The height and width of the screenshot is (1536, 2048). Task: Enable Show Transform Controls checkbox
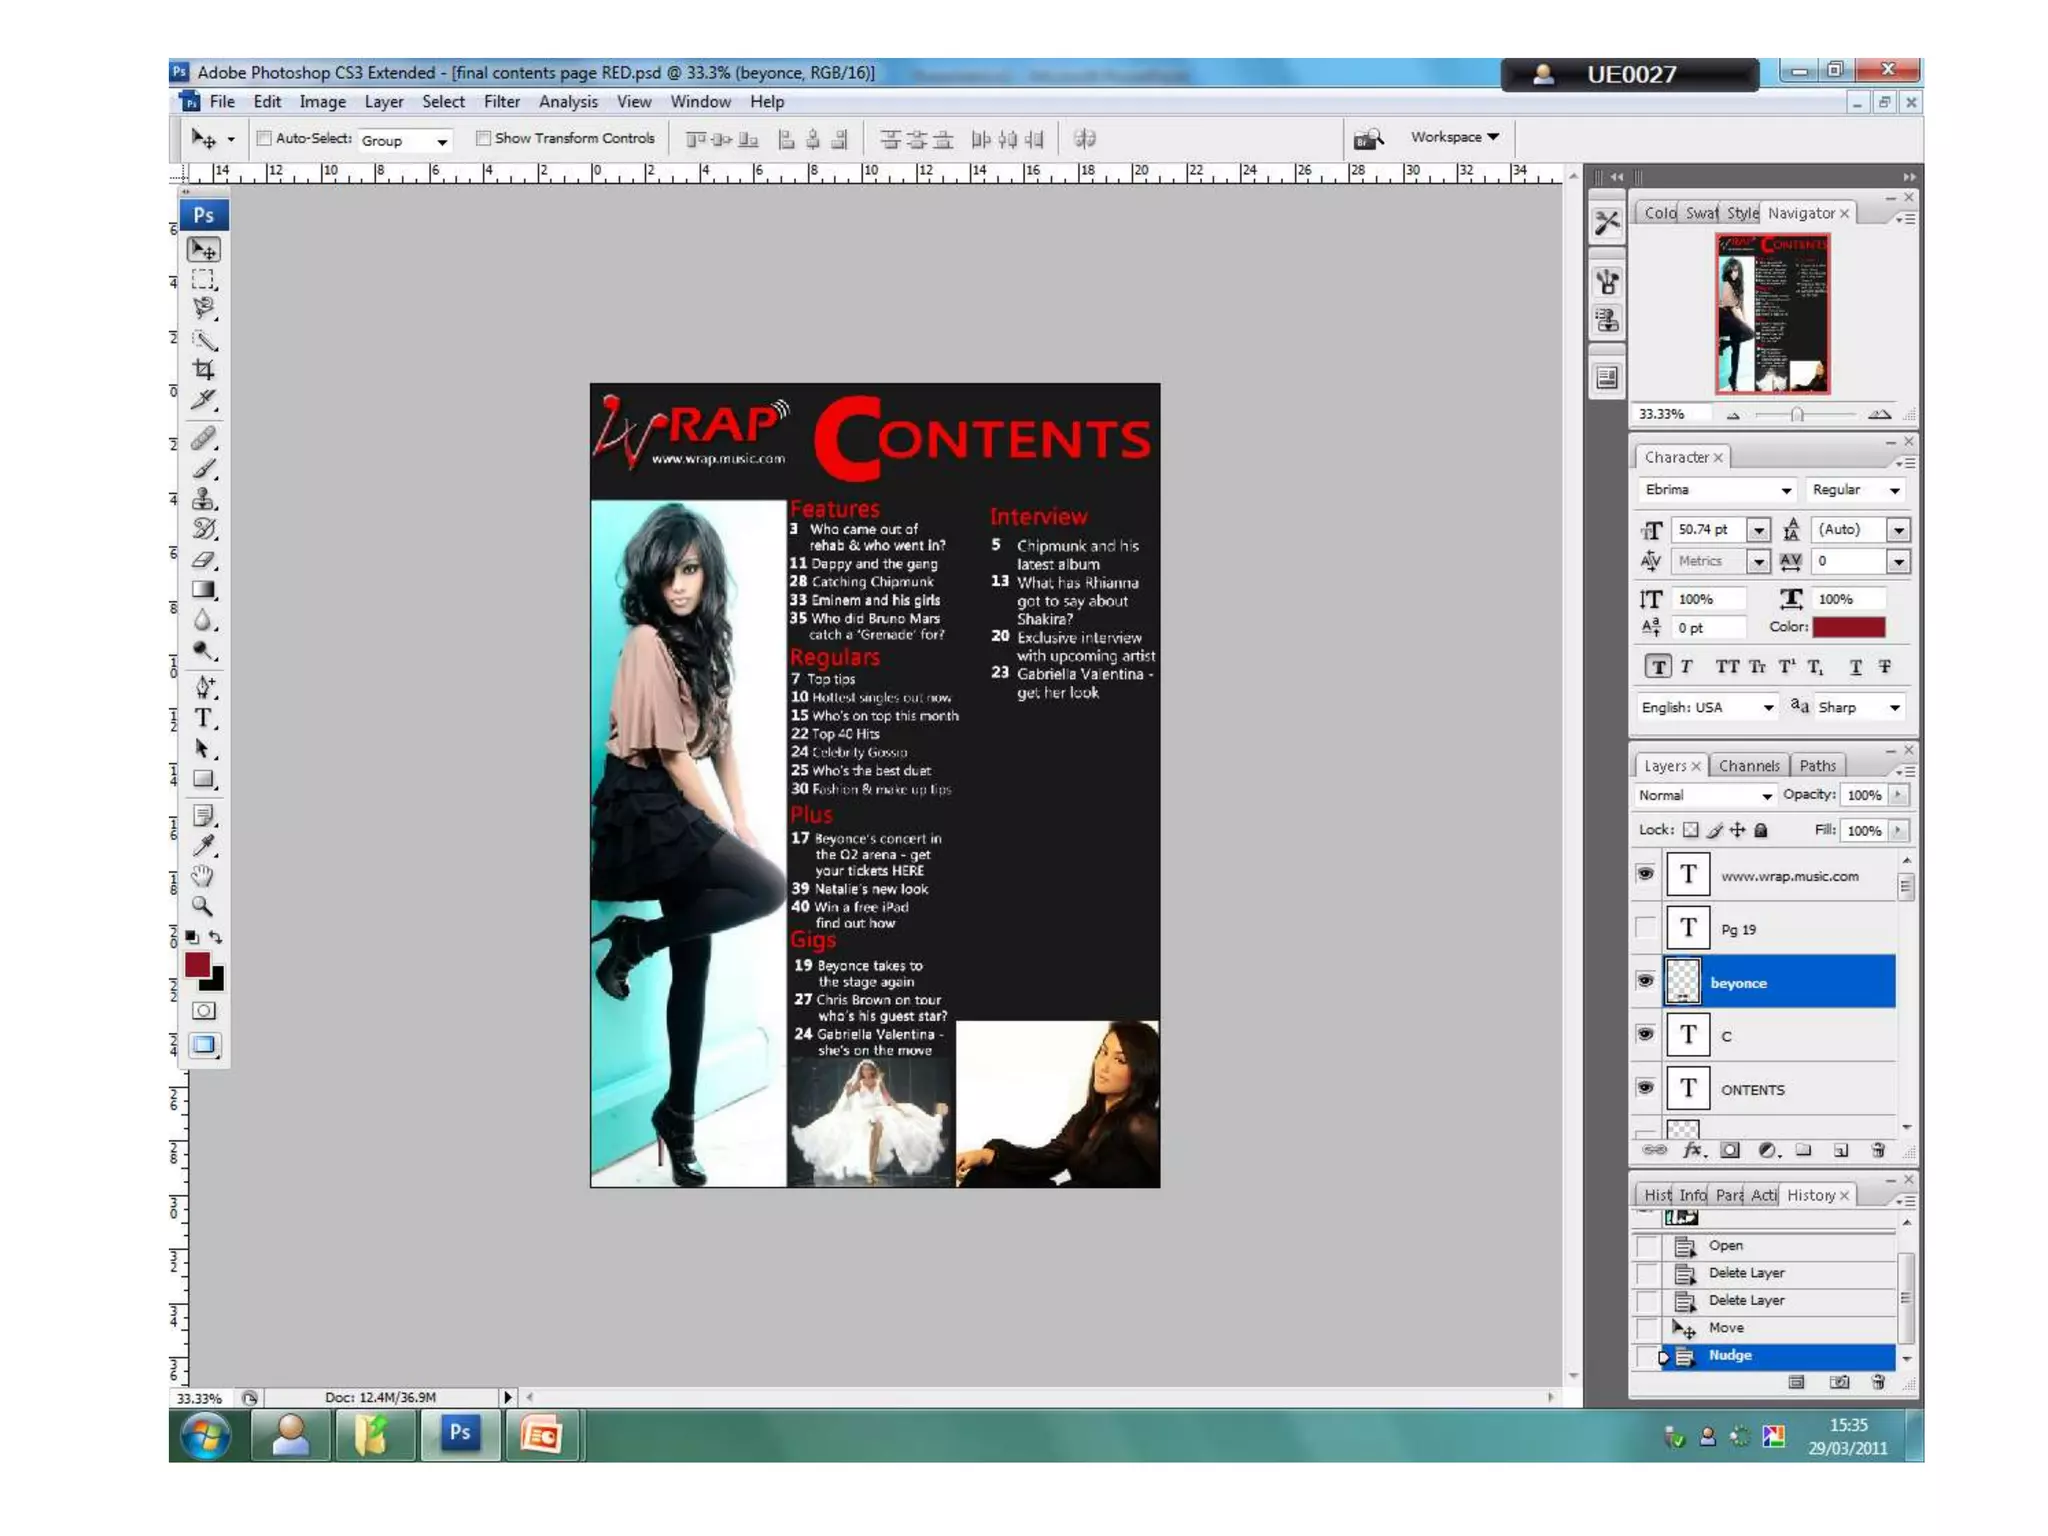tap(483, 138)
